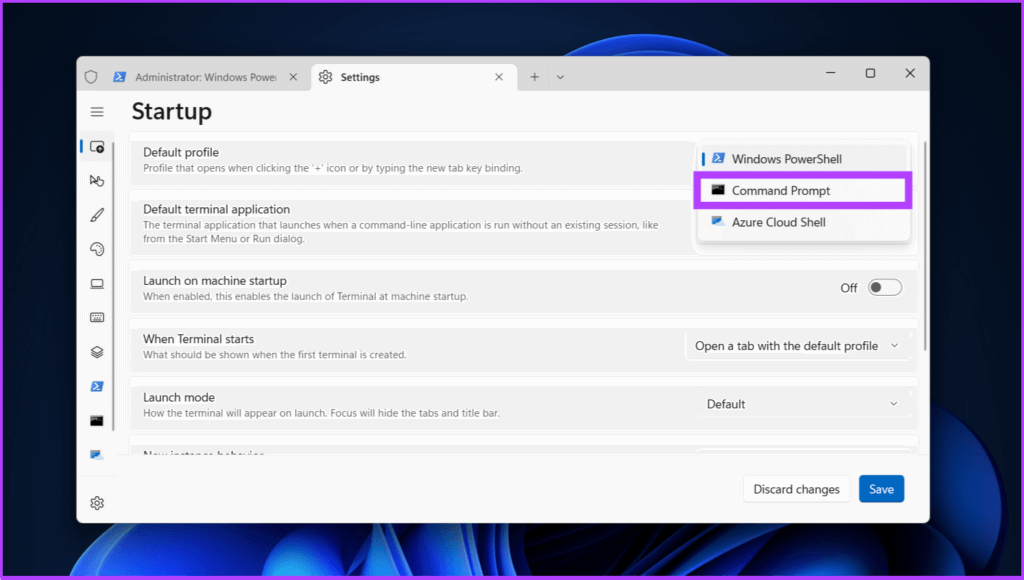Click the Default profile setting label

(x=181, y=152)
